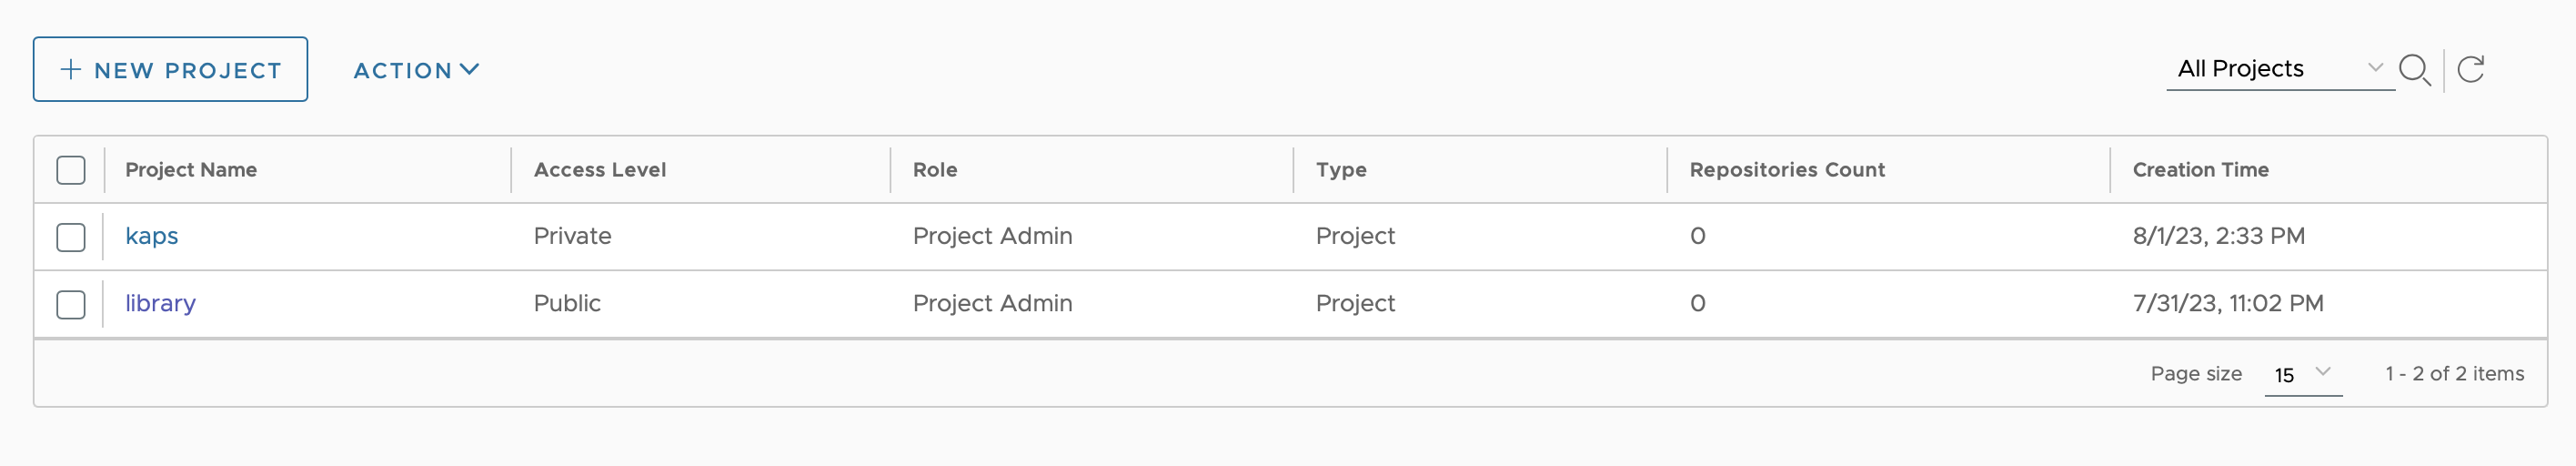Click the search magnifier icon
This screenshot has width=2576, height=466.
[2415, 70]
